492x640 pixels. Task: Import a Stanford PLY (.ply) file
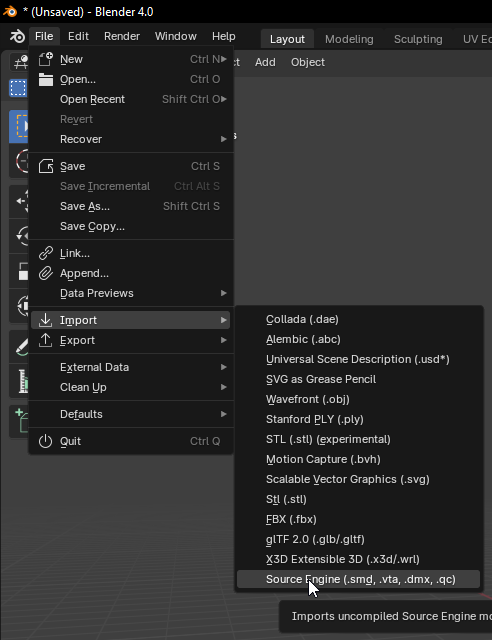coord(358,419)
